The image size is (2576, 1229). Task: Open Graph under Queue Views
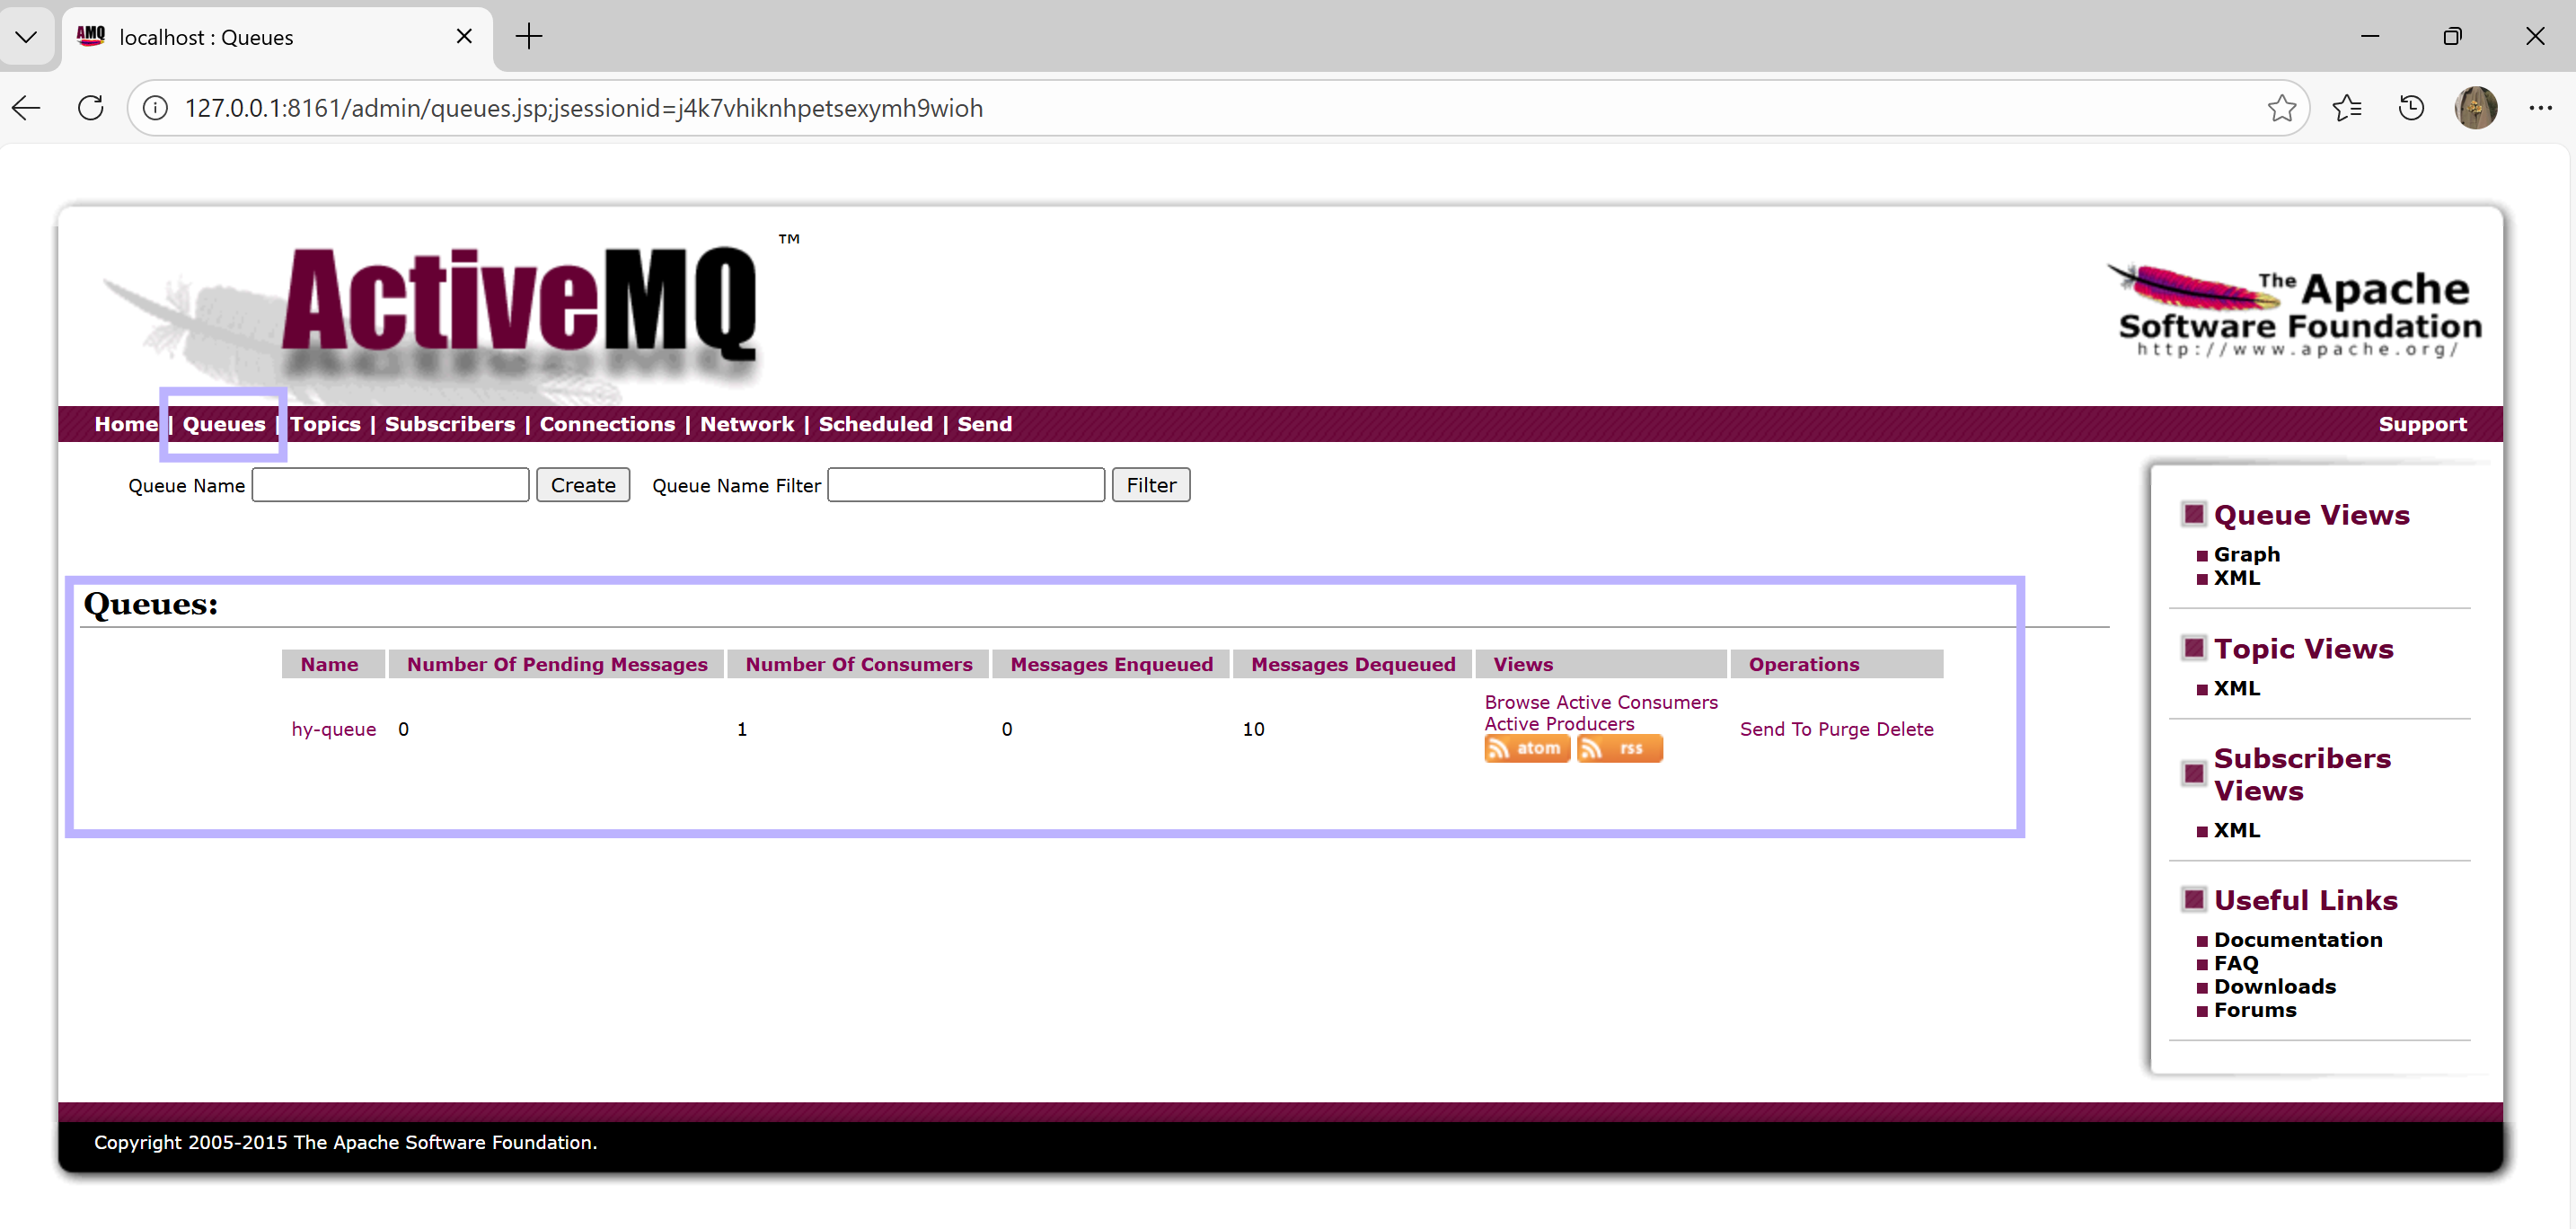coord(2246,554)
